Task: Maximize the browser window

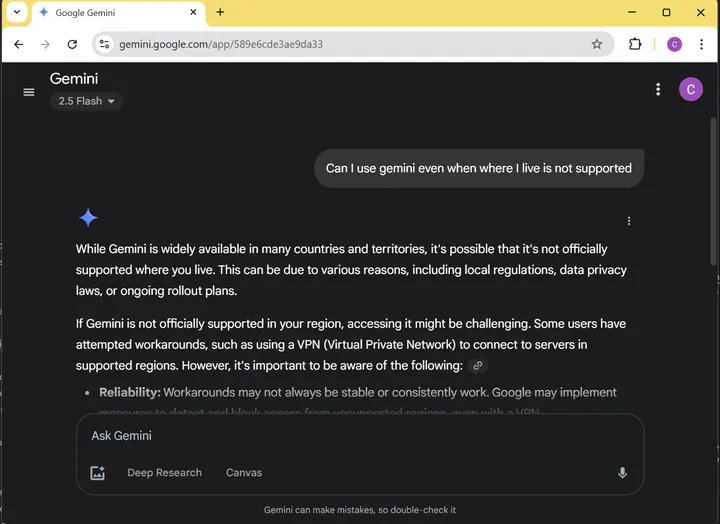Action: [666, 12]
